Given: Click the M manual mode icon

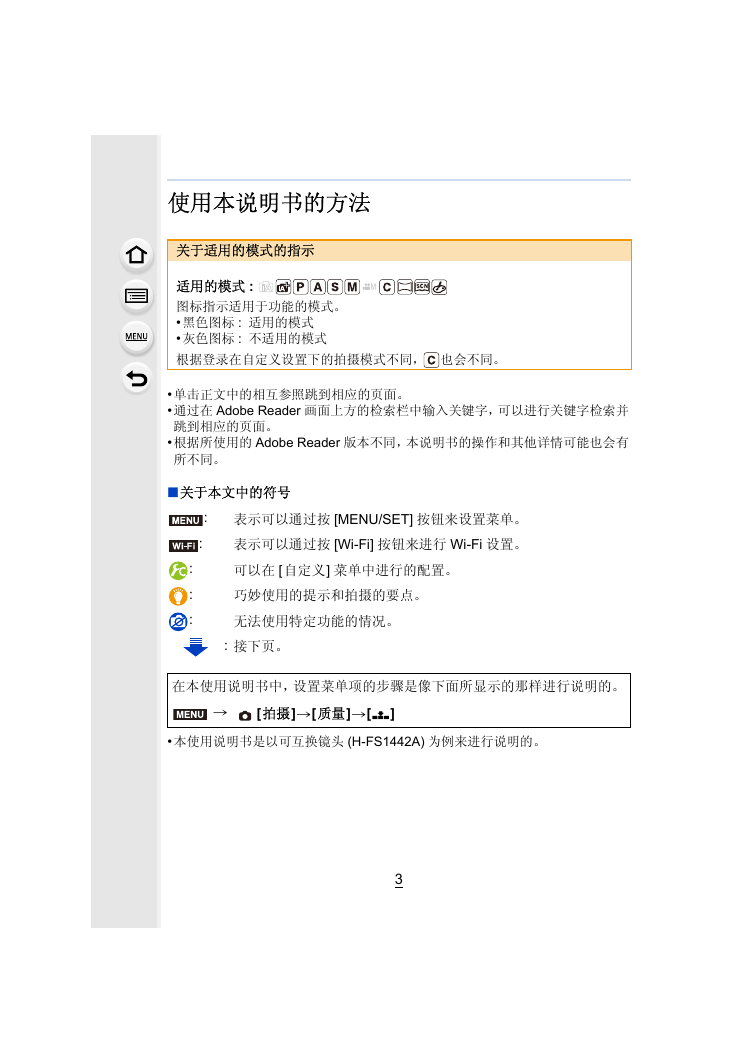Looking at the screenshot, I should point(352,287).
